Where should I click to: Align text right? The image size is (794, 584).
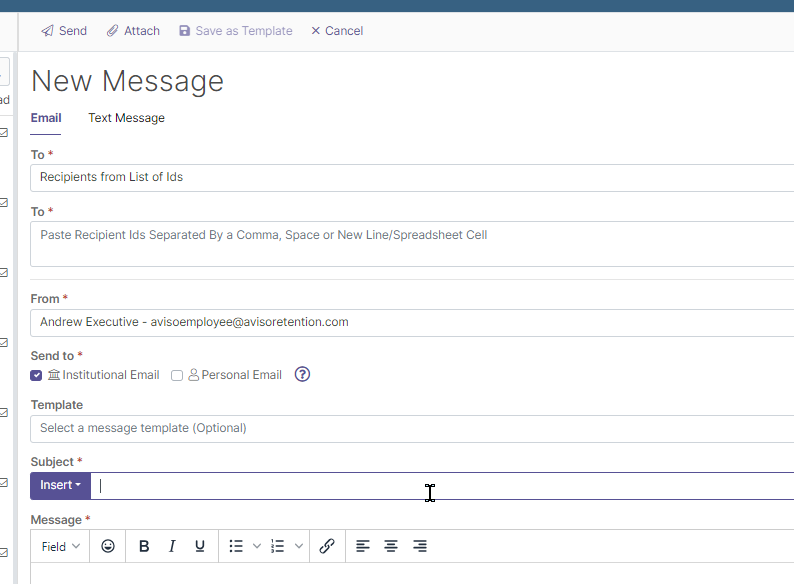click(420, 546)
